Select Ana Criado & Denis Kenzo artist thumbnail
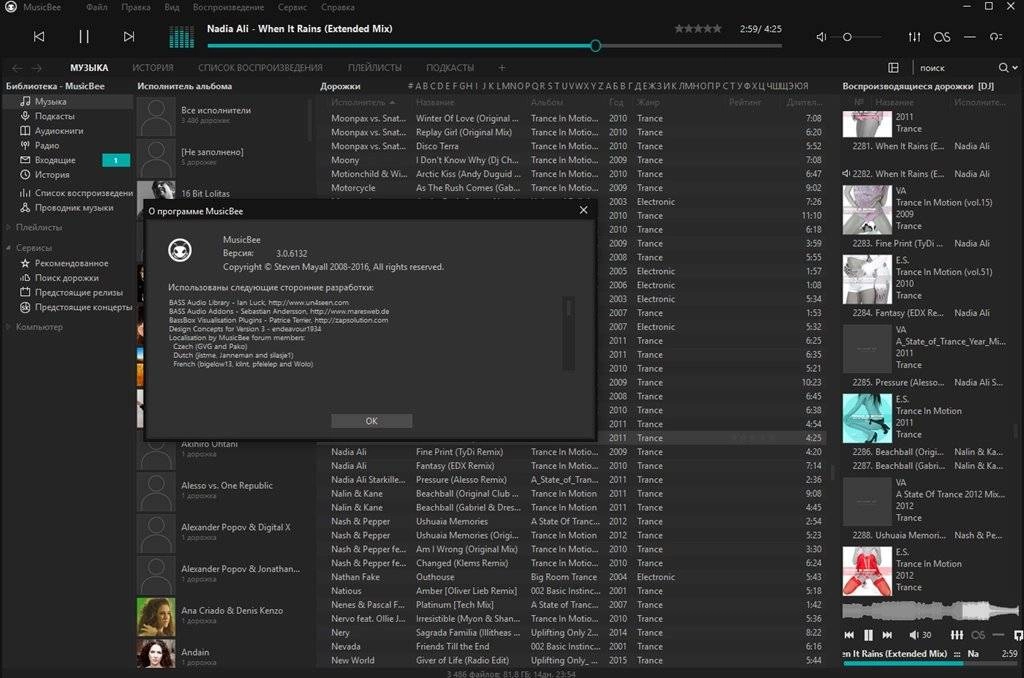Image resolution: width=1024 pixels, height=678 pixels. [155, 617]
